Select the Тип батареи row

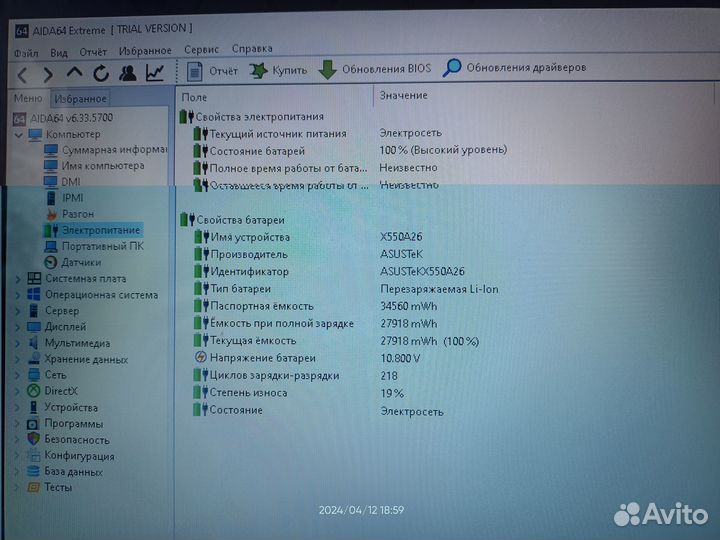coord(346,289)
